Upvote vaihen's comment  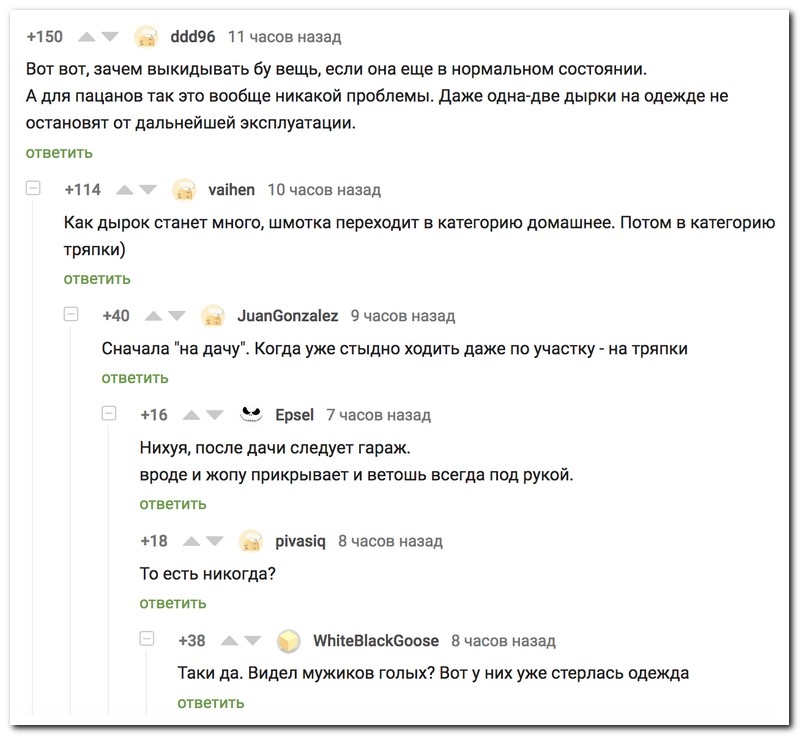[x=126, y=190]
